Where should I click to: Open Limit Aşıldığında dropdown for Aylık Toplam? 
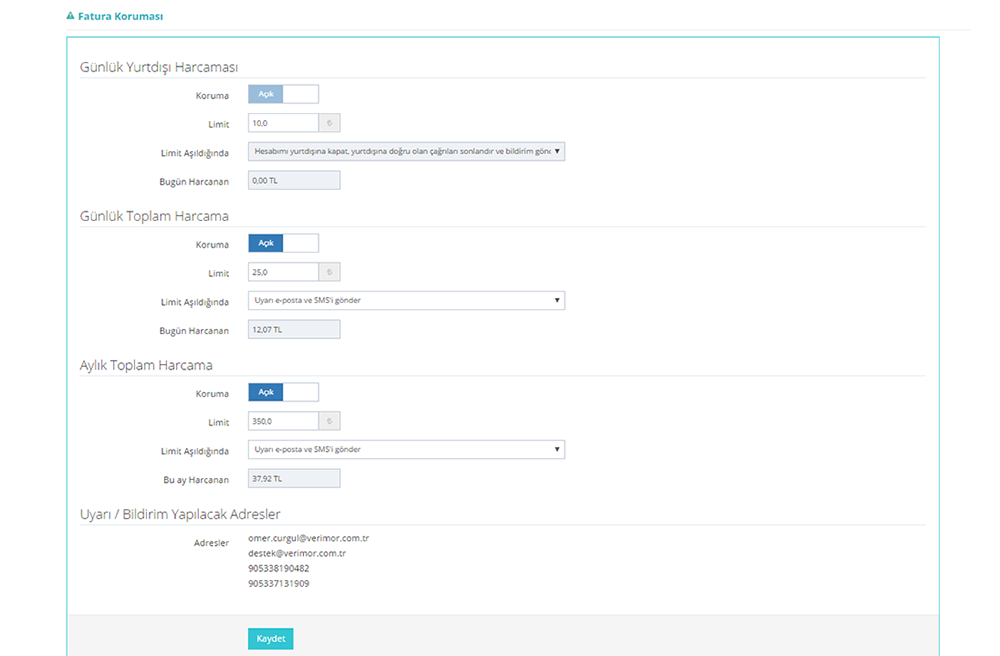click(406, 450)
